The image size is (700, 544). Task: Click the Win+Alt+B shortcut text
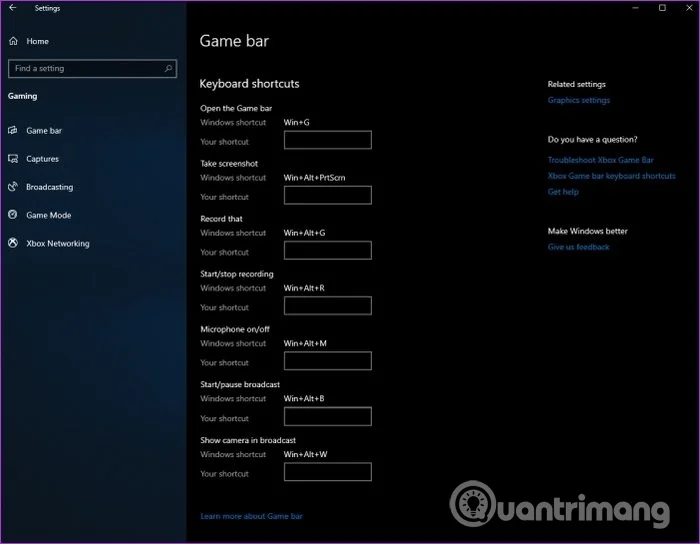tap(304, 399)
